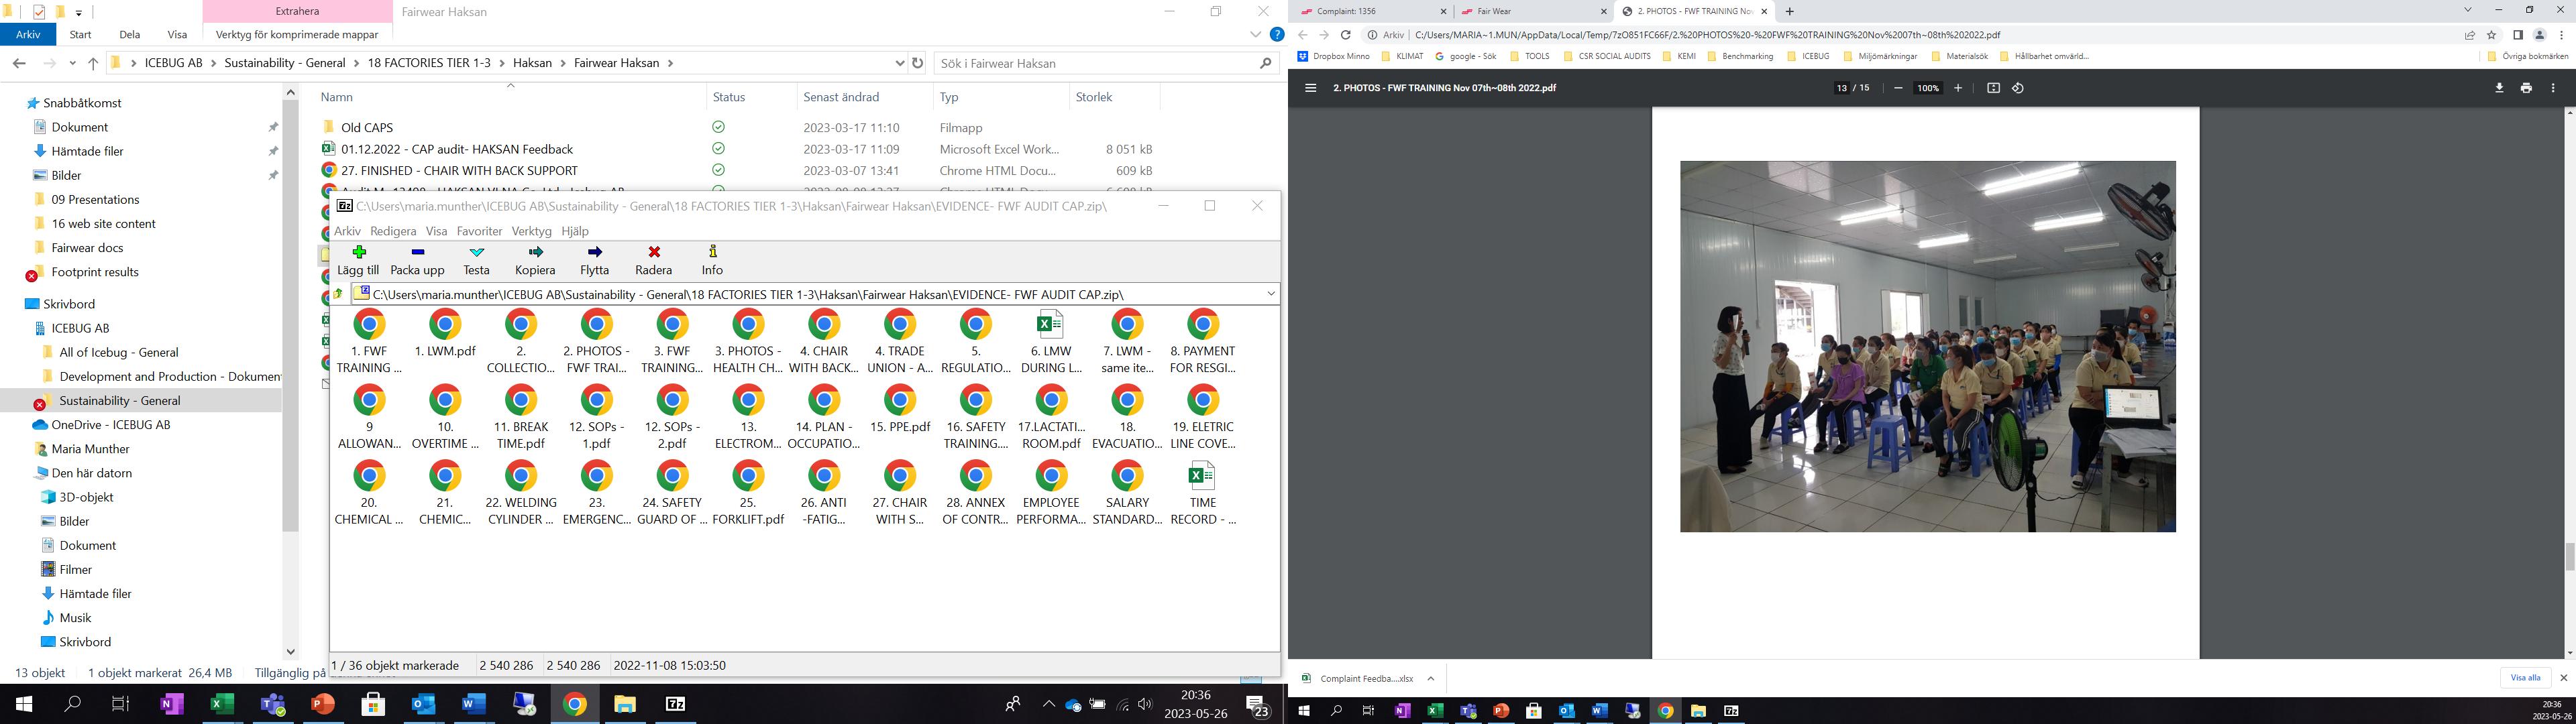Click the PDF rotate icon

point(2017,88)
